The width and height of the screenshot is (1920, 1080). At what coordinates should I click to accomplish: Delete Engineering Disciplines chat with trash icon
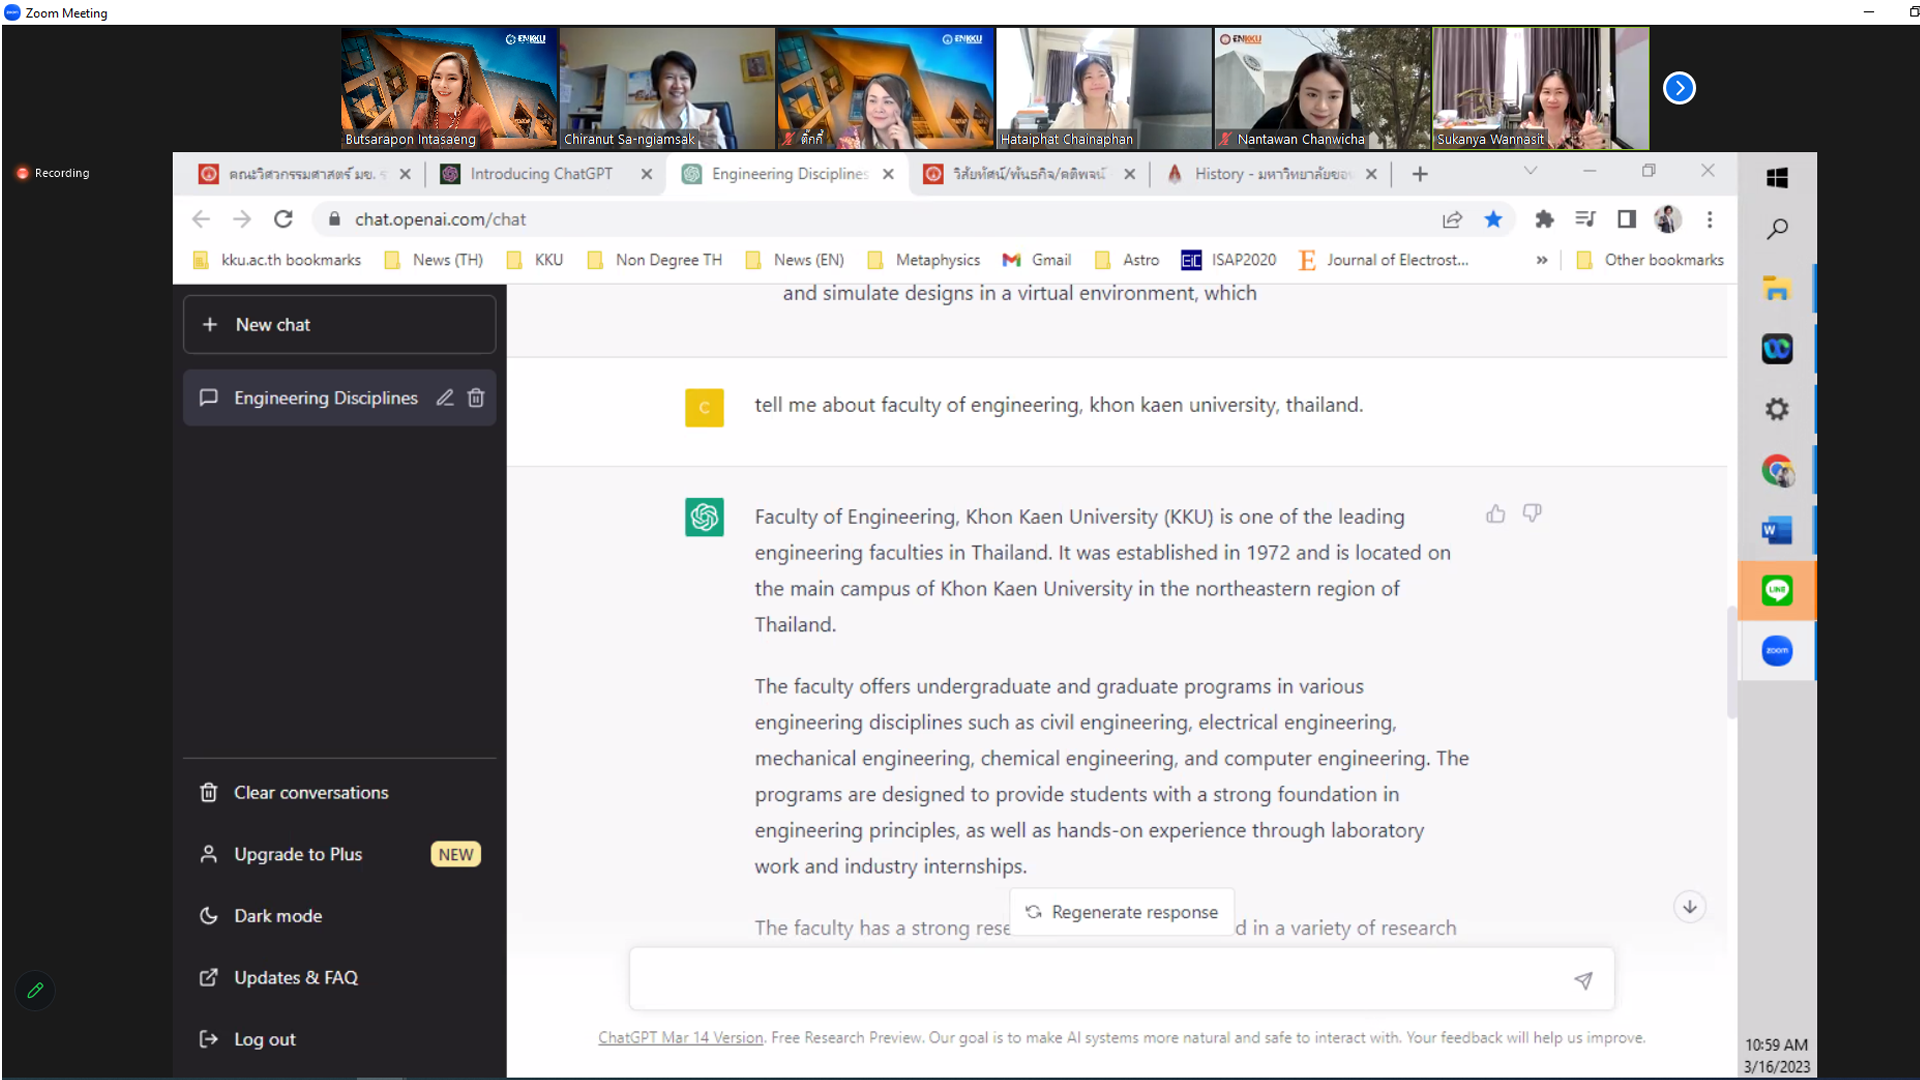(x=476, y=398)
